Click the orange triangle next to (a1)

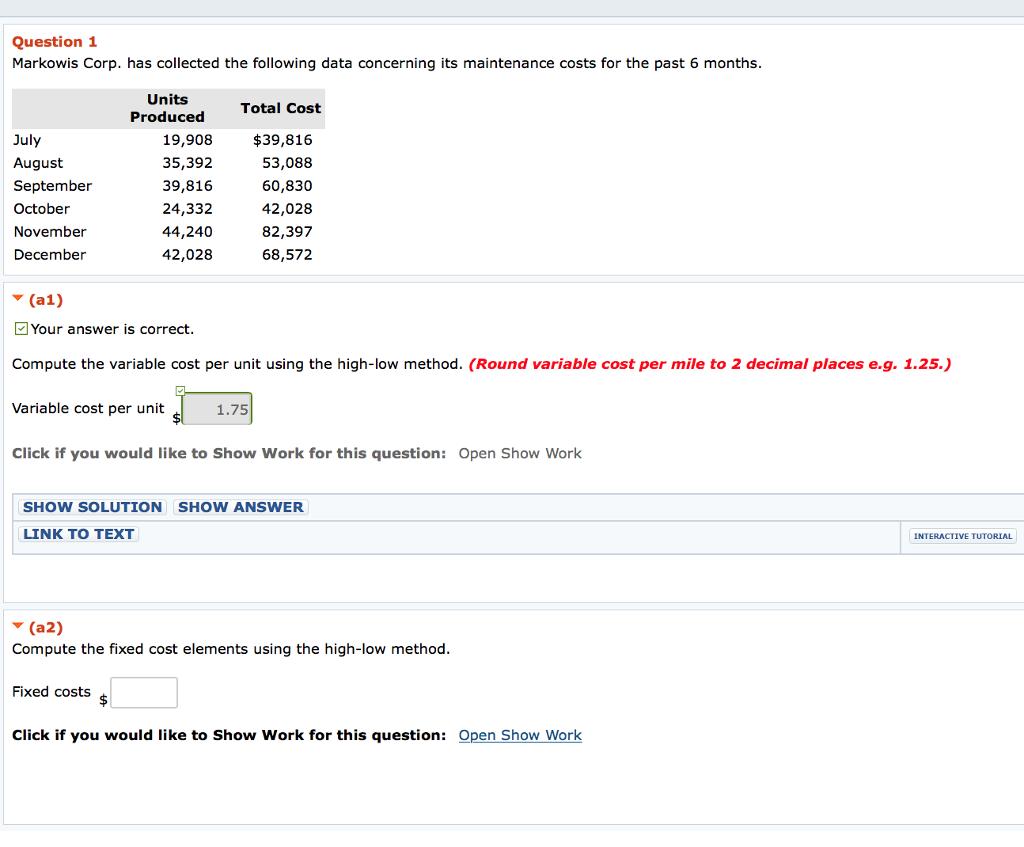16,298
